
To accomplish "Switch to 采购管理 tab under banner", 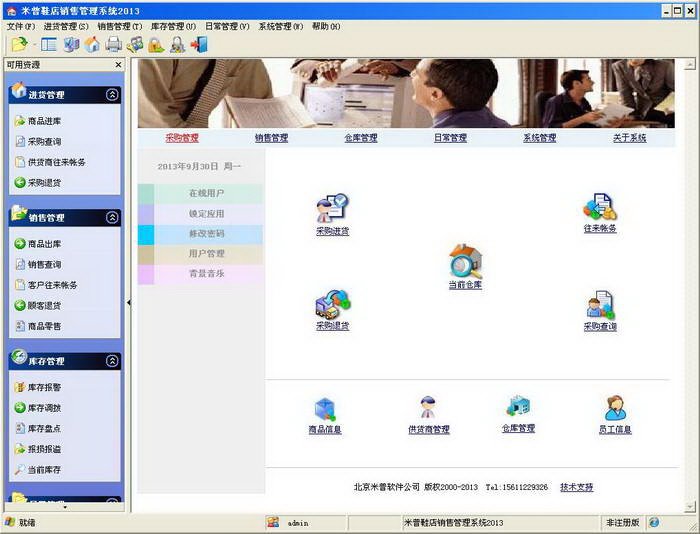I will tap(182, 138).
